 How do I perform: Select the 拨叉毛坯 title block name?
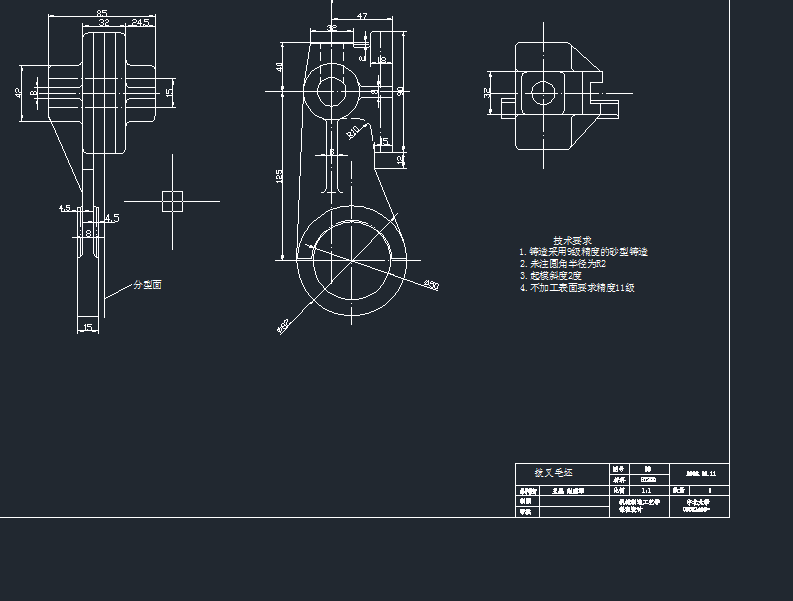click(x=554, y=473)
